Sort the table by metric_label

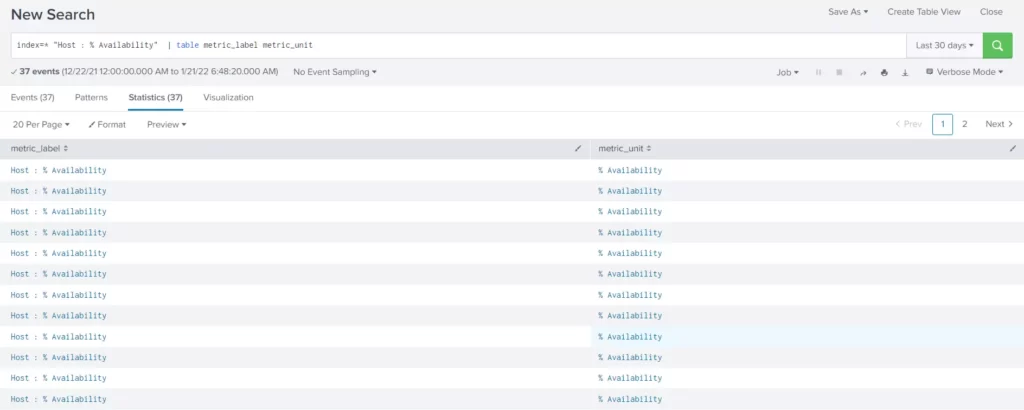tap(39, 149)
